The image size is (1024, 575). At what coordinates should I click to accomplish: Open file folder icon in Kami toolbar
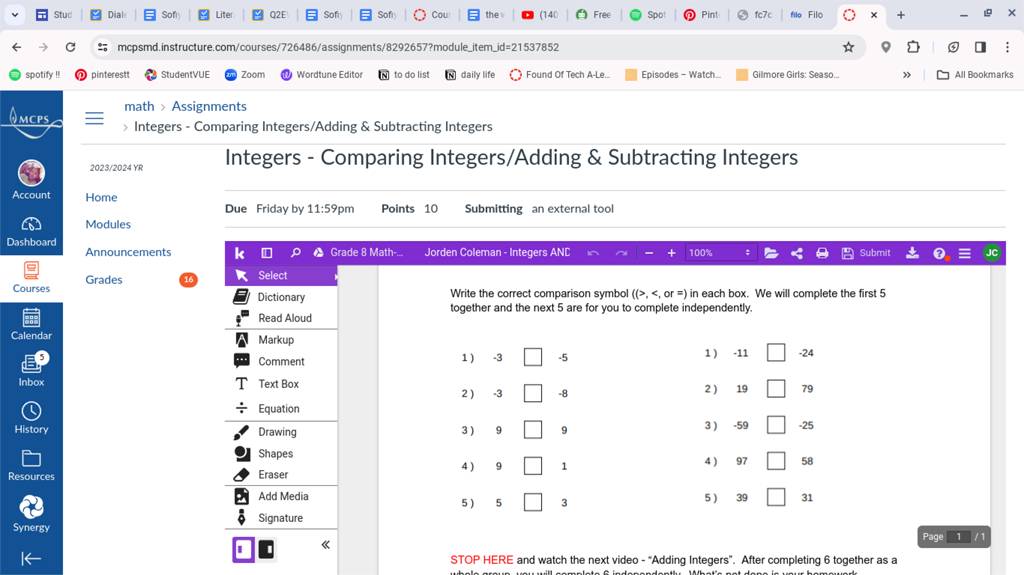tap(771, 253)
